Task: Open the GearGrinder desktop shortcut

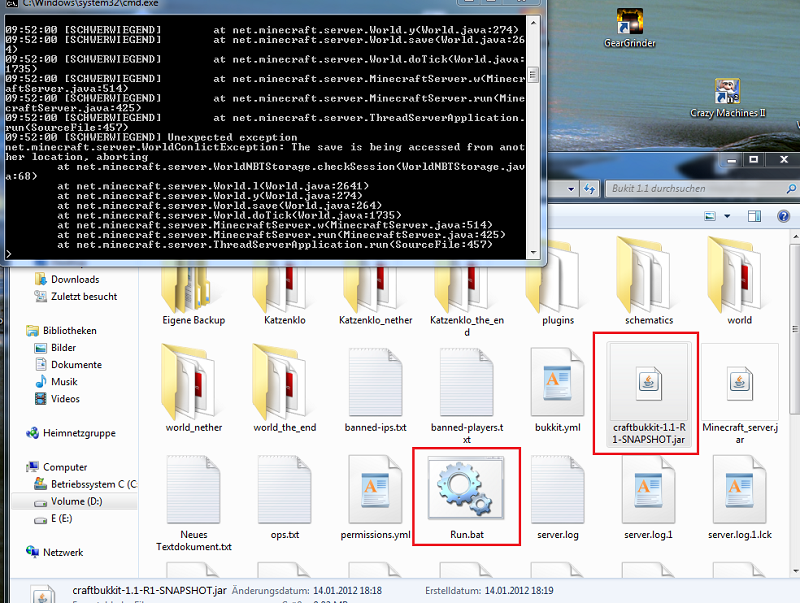Action: click(630, 28)
